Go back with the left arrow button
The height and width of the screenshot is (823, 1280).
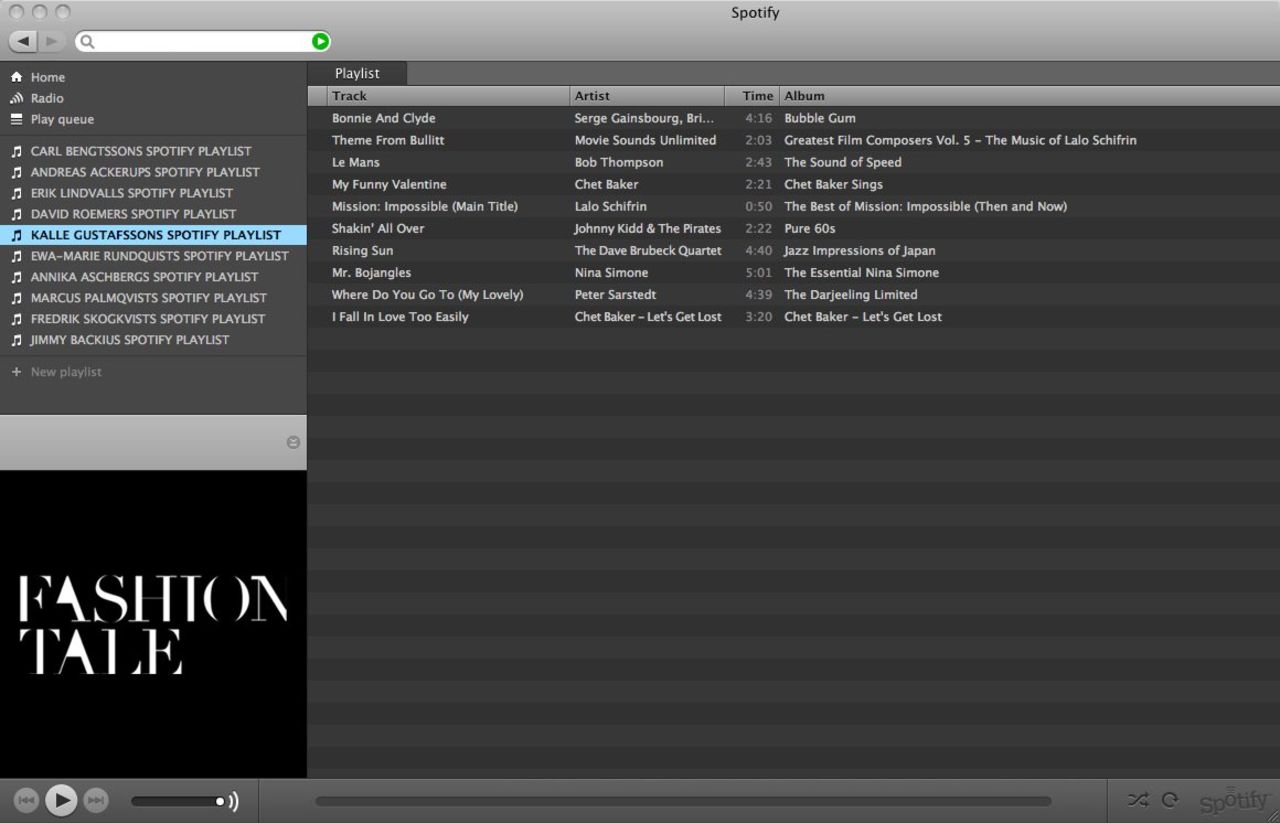(x=23, y=41)
